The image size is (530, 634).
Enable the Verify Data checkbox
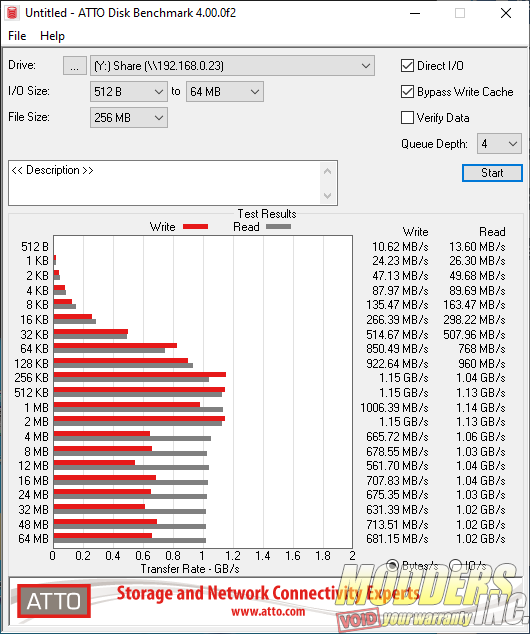point(407,118)
